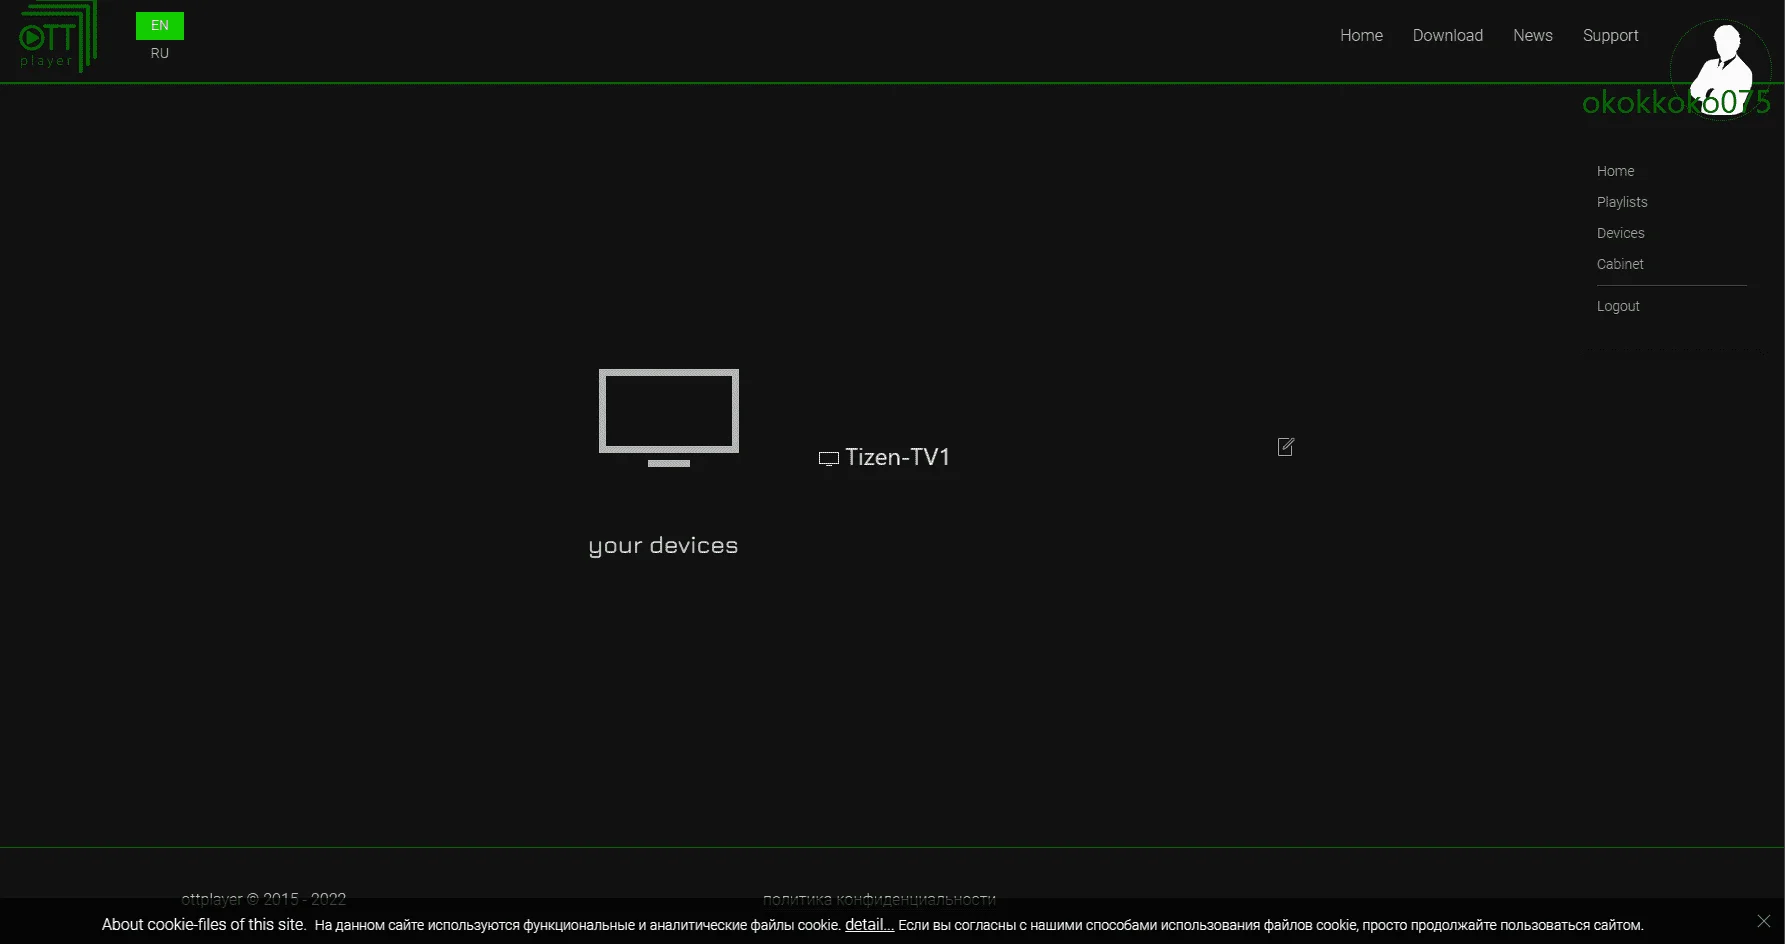The height and width of the screenshot is (944, 1785).
Task: Edit the Tizen-TV1 device
Action: (1286, 447)
